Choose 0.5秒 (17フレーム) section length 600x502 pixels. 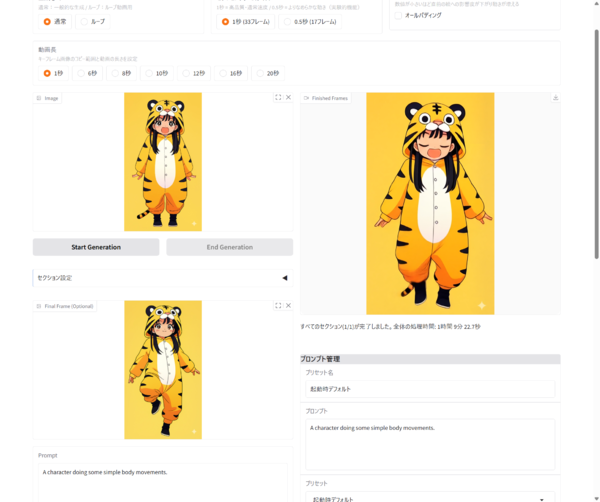pyautogui.click(x=310, y=22)
